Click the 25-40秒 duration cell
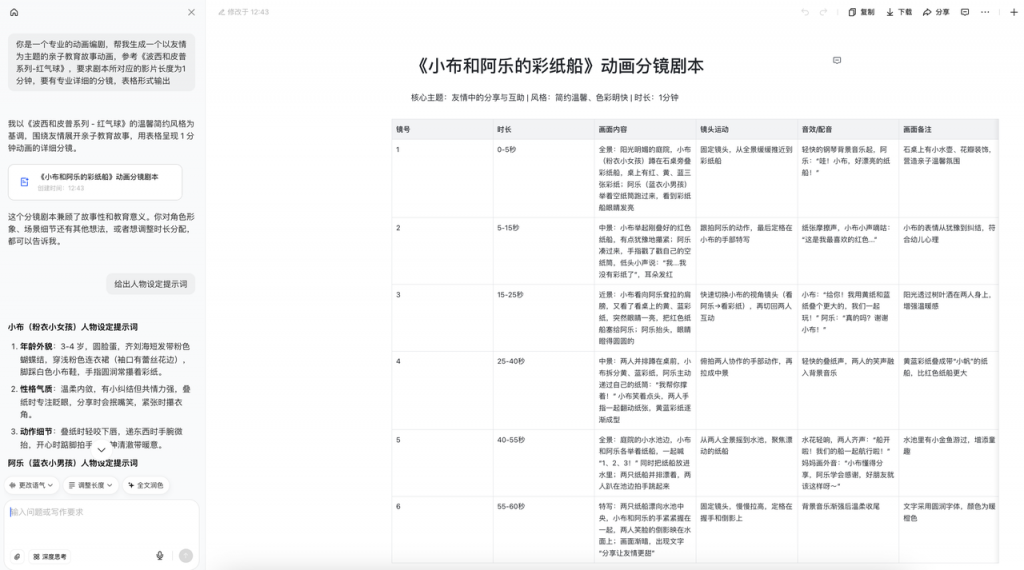 click(543, 390)
